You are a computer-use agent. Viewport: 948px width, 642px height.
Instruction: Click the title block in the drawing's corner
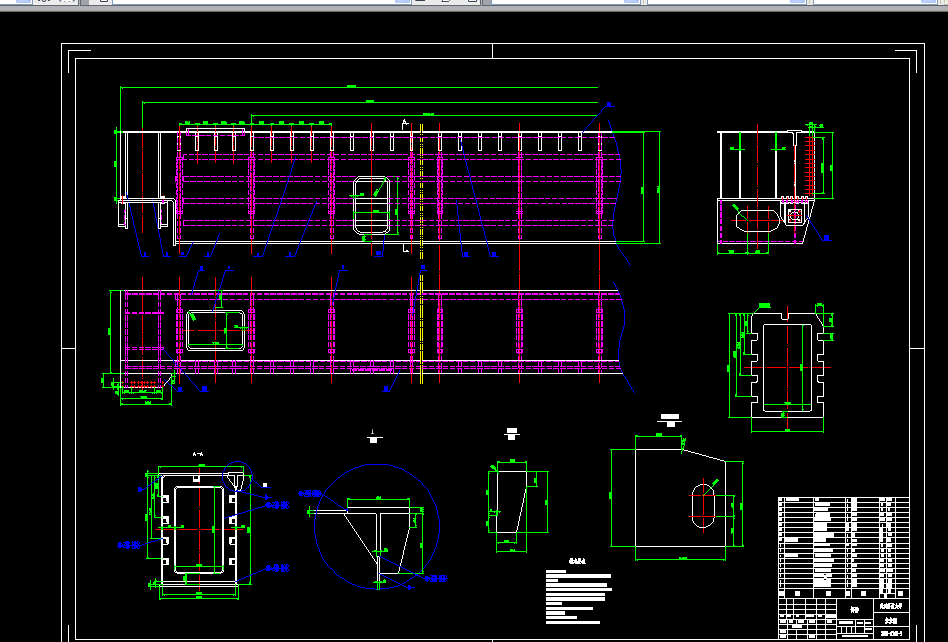coord(843,618)
